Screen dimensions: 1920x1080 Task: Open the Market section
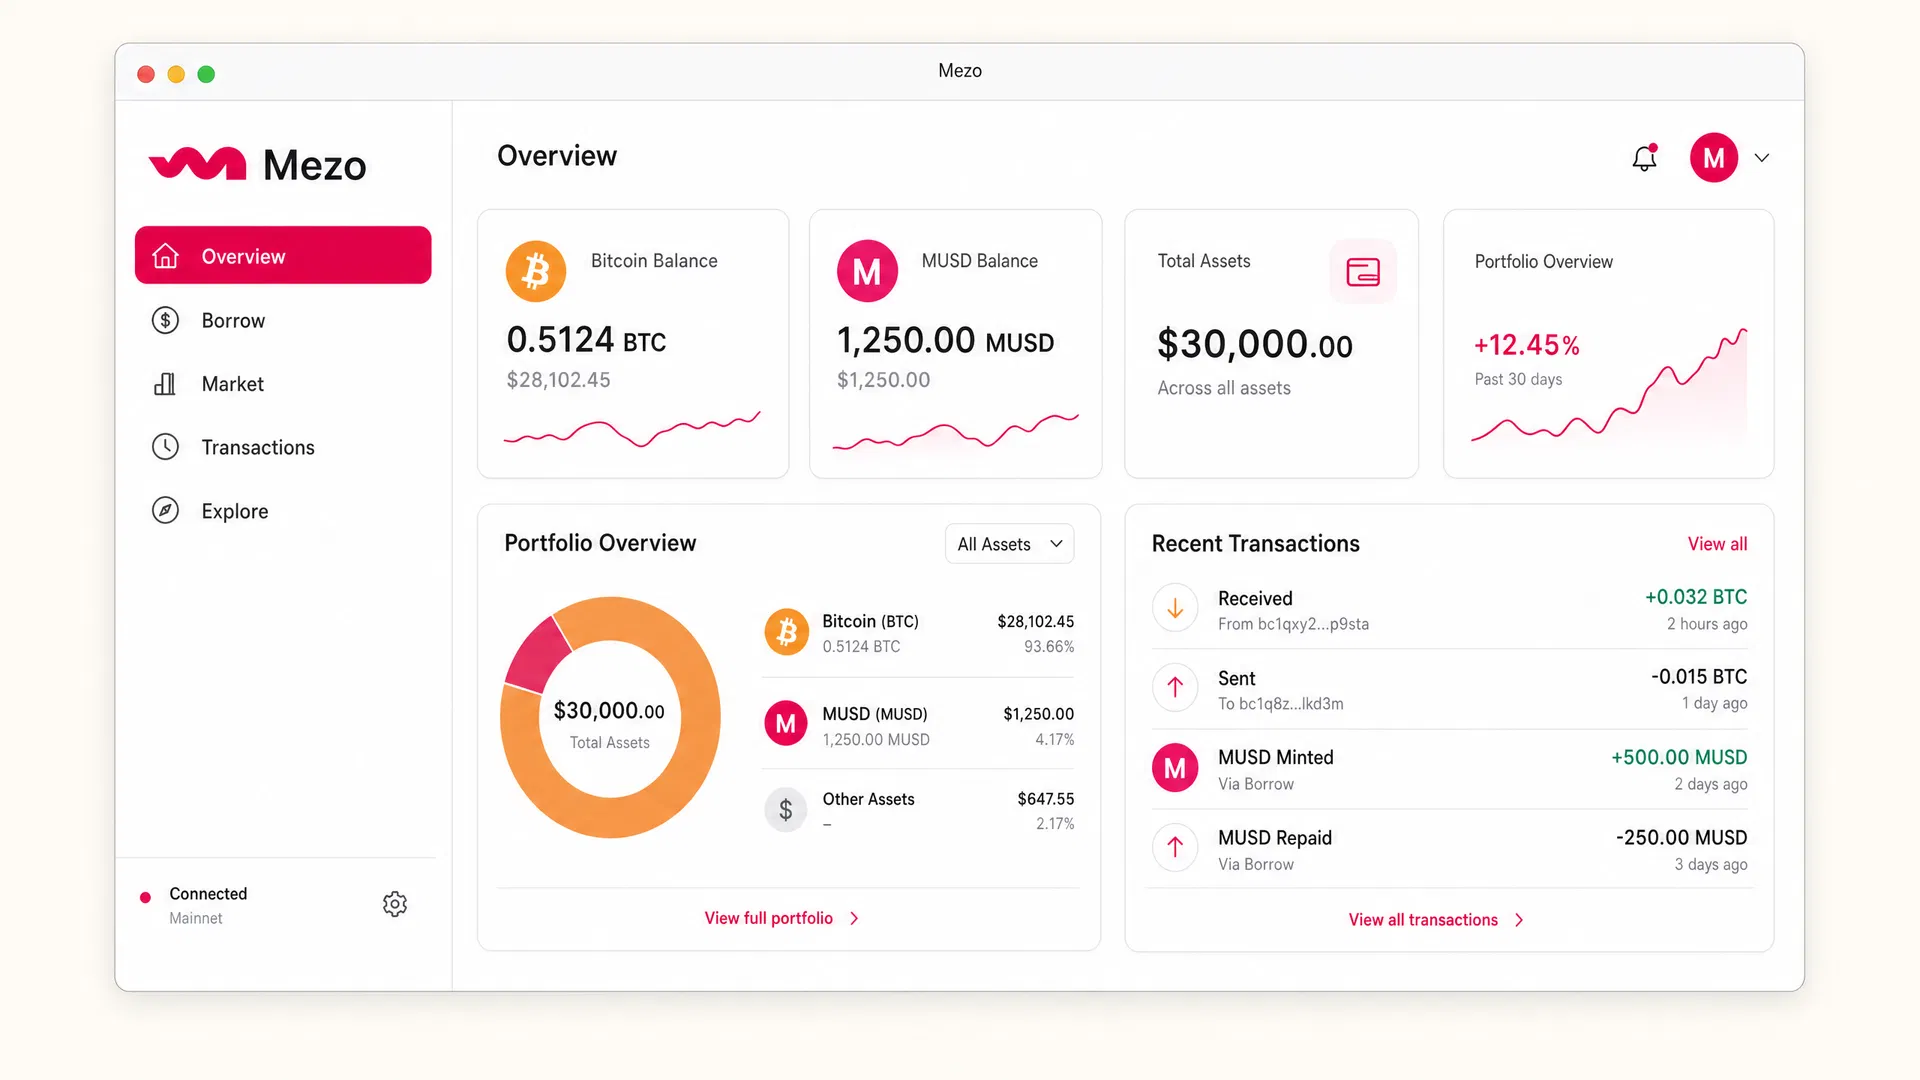pyautogui.click(x=232, y=384)
